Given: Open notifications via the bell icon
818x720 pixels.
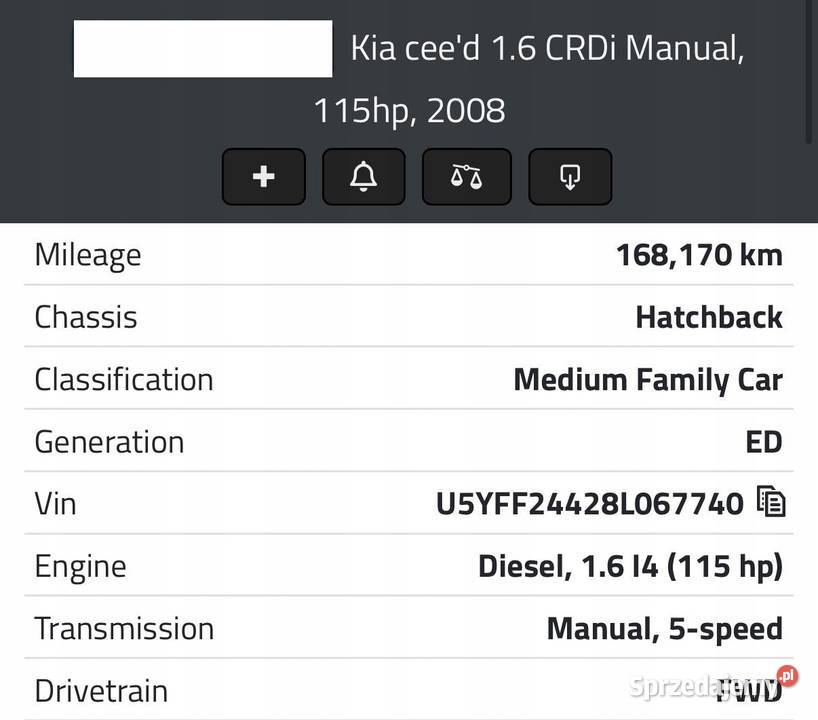Looking at the screenshot, I should (x=363, y=176).
